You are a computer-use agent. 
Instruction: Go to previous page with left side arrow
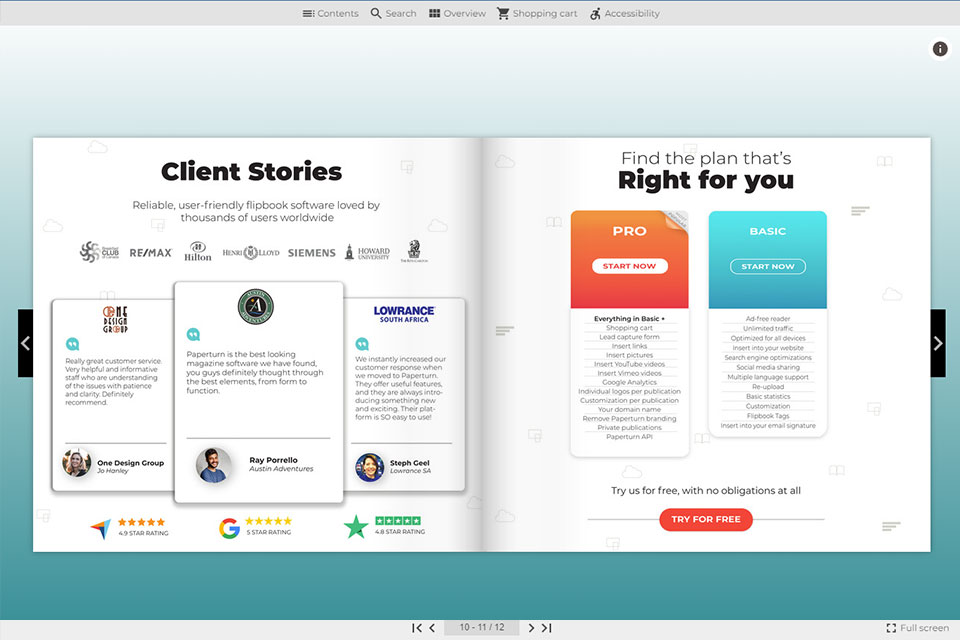point(25,343)
